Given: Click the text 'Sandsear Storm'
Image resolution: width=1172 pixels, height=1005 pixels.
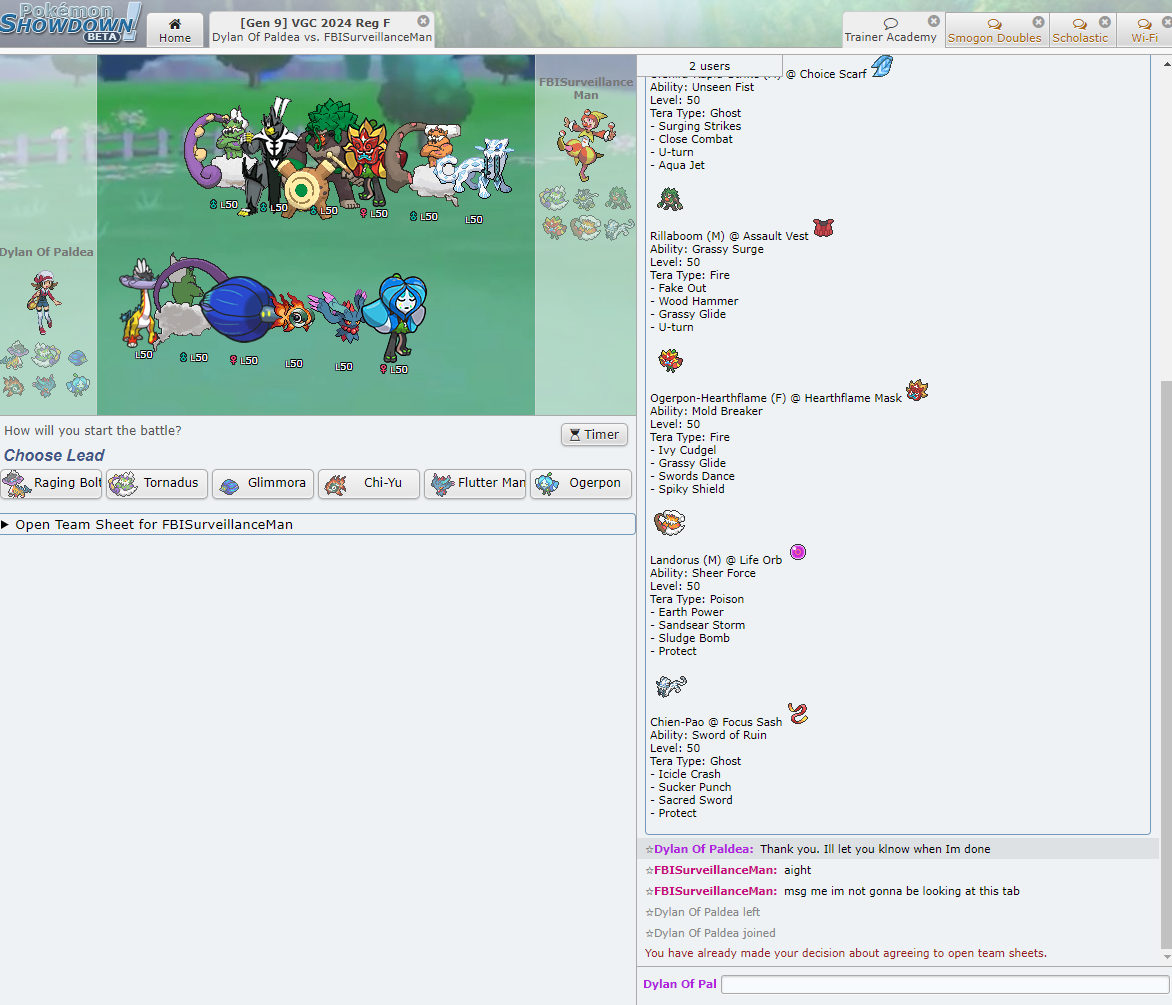Looking at the screenshot, I should click(701, 625).
